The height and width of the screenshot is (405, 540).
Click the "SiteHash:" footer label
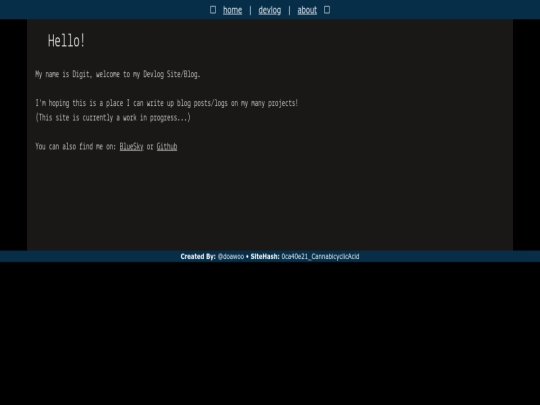click(265, 257)
